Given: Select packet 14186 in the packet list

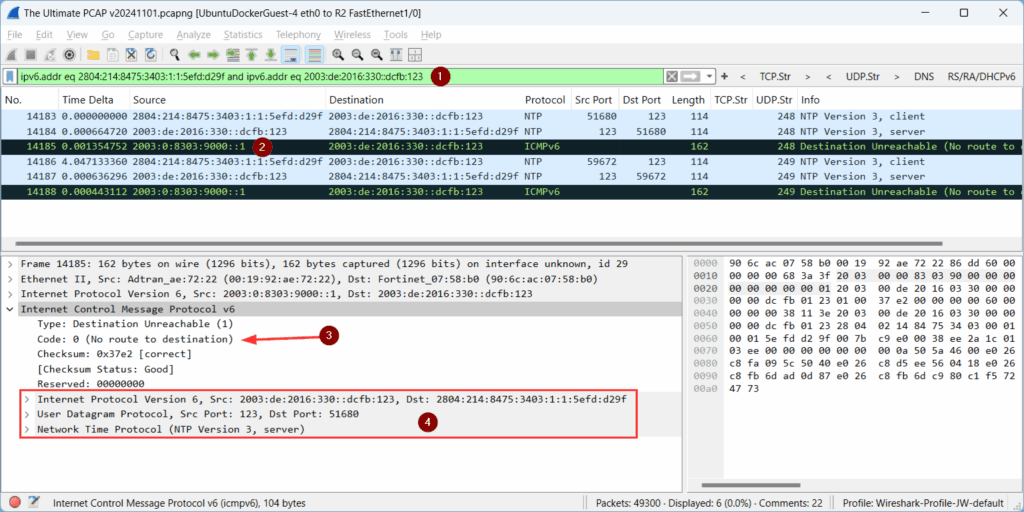Looking at the screenshot, I should tap(512, 161).
